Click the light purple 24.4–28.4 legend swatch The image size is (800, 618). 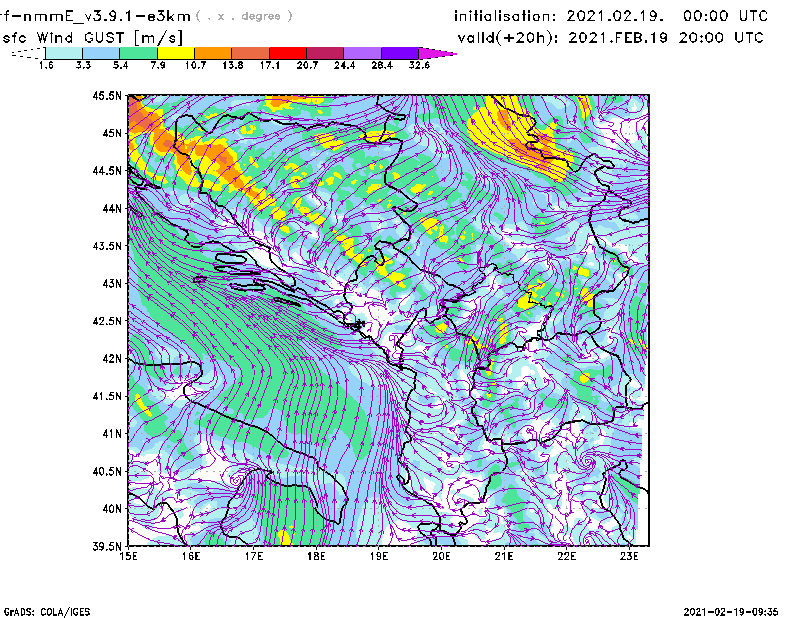tap(363, 53)
